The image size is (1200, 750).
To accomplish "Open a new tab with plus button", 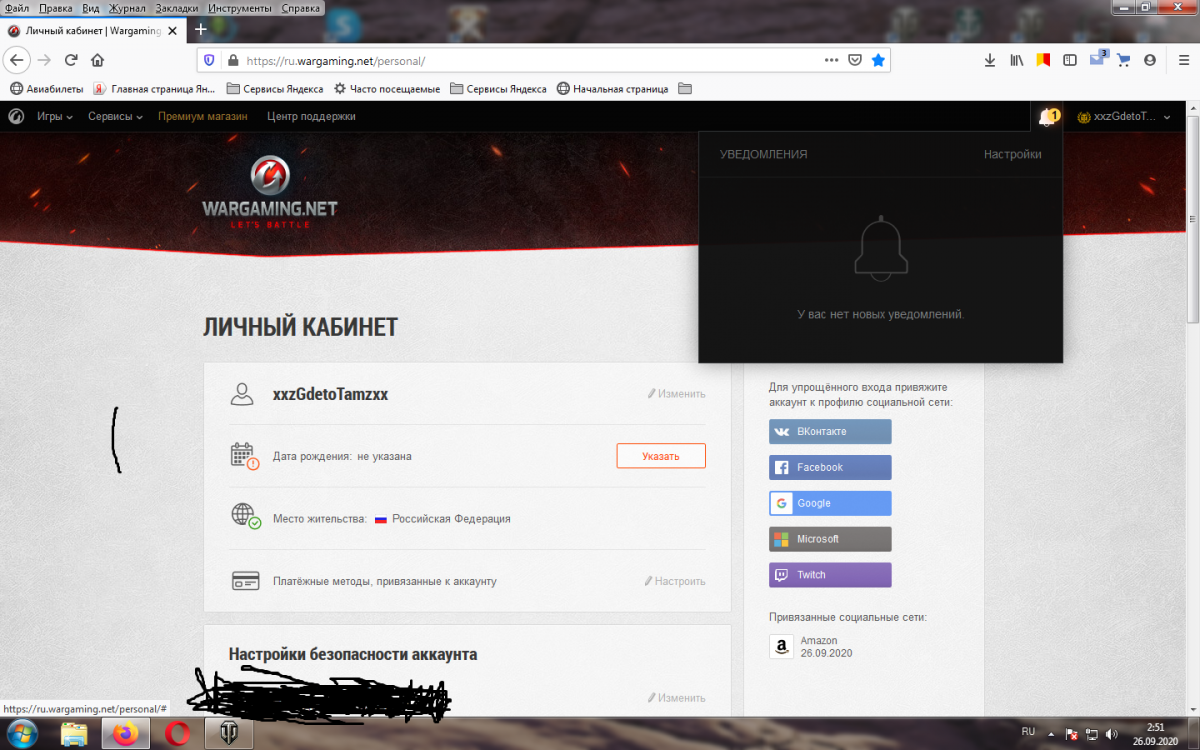I will [201, 30].
